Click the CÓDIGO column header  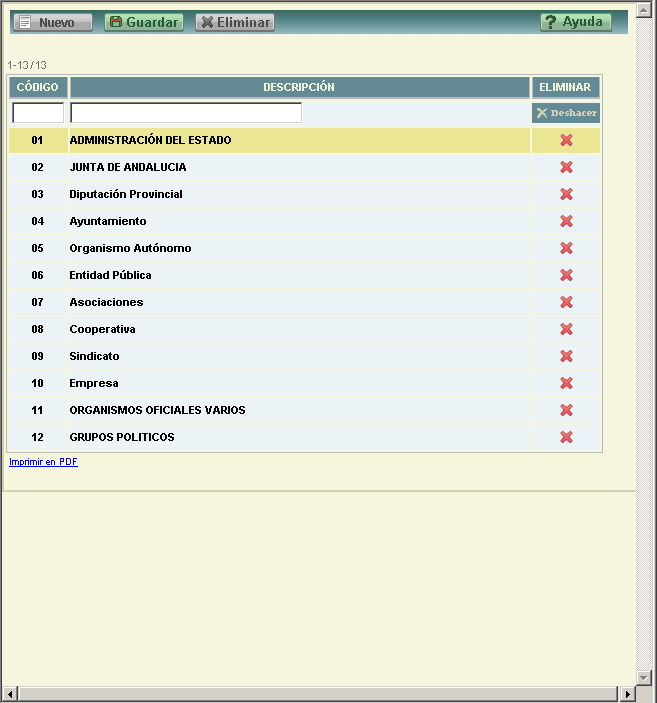(x=38, y=88)
